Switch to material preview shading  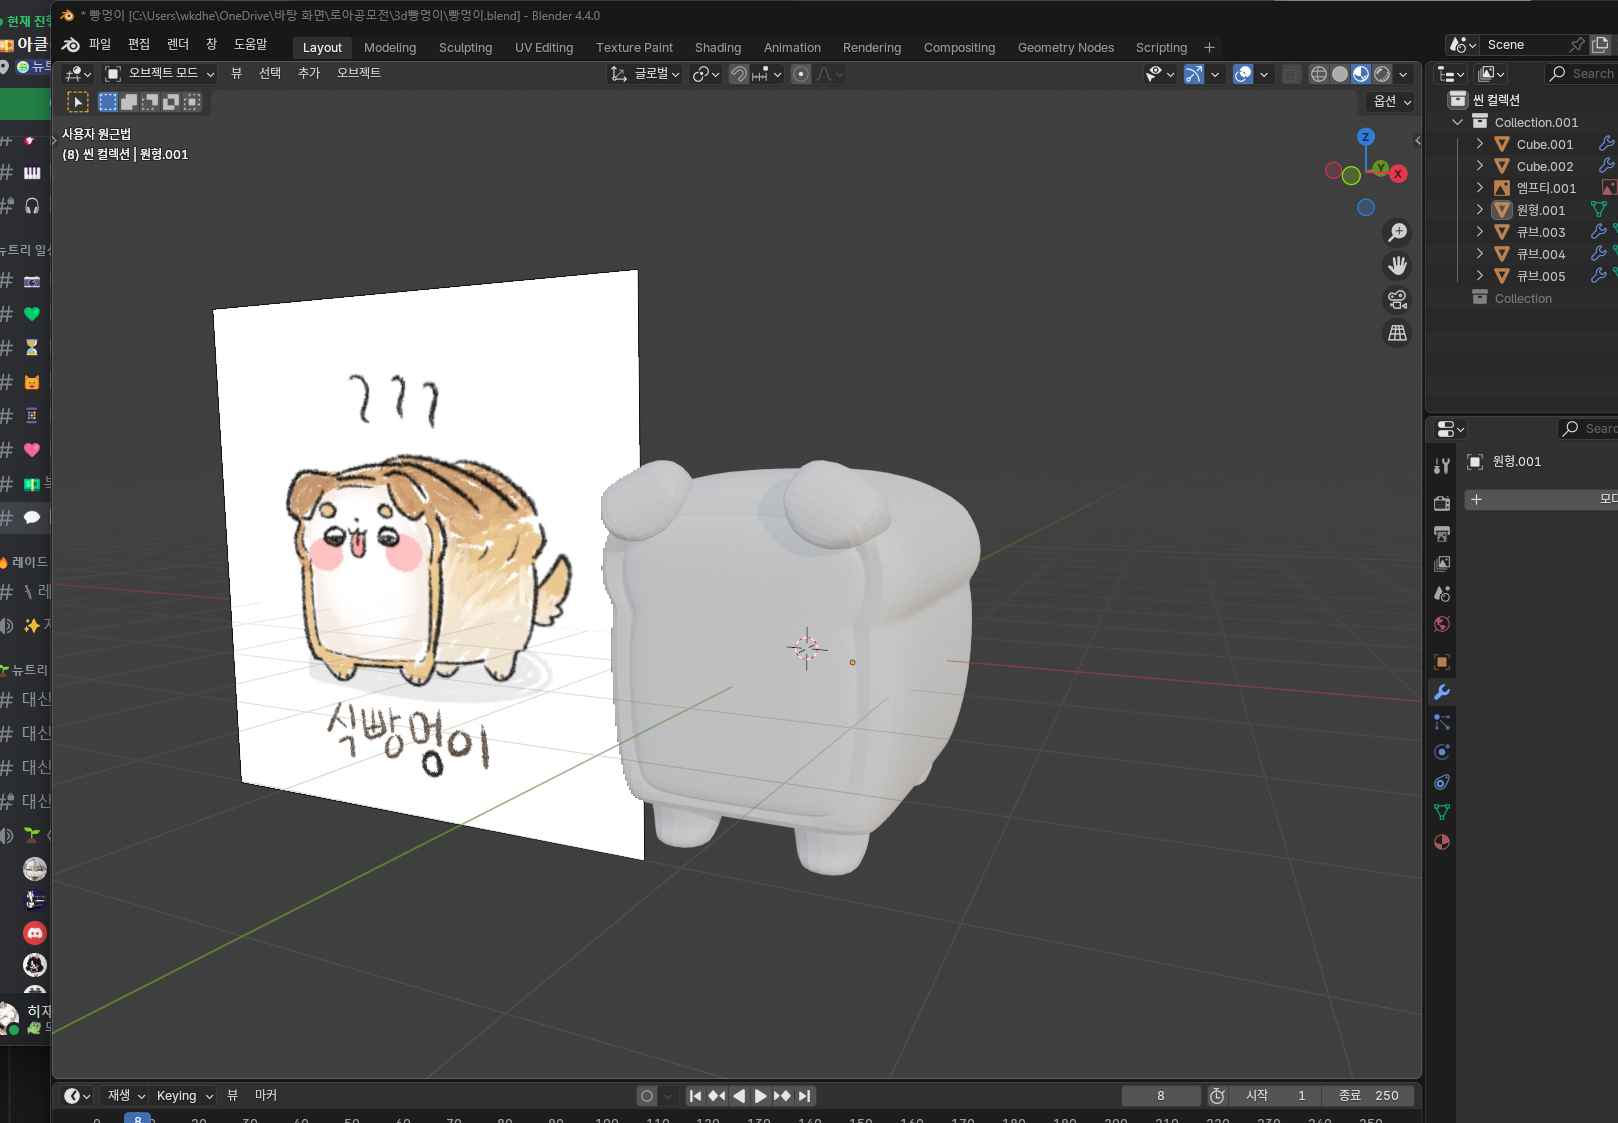[1361, 74]
